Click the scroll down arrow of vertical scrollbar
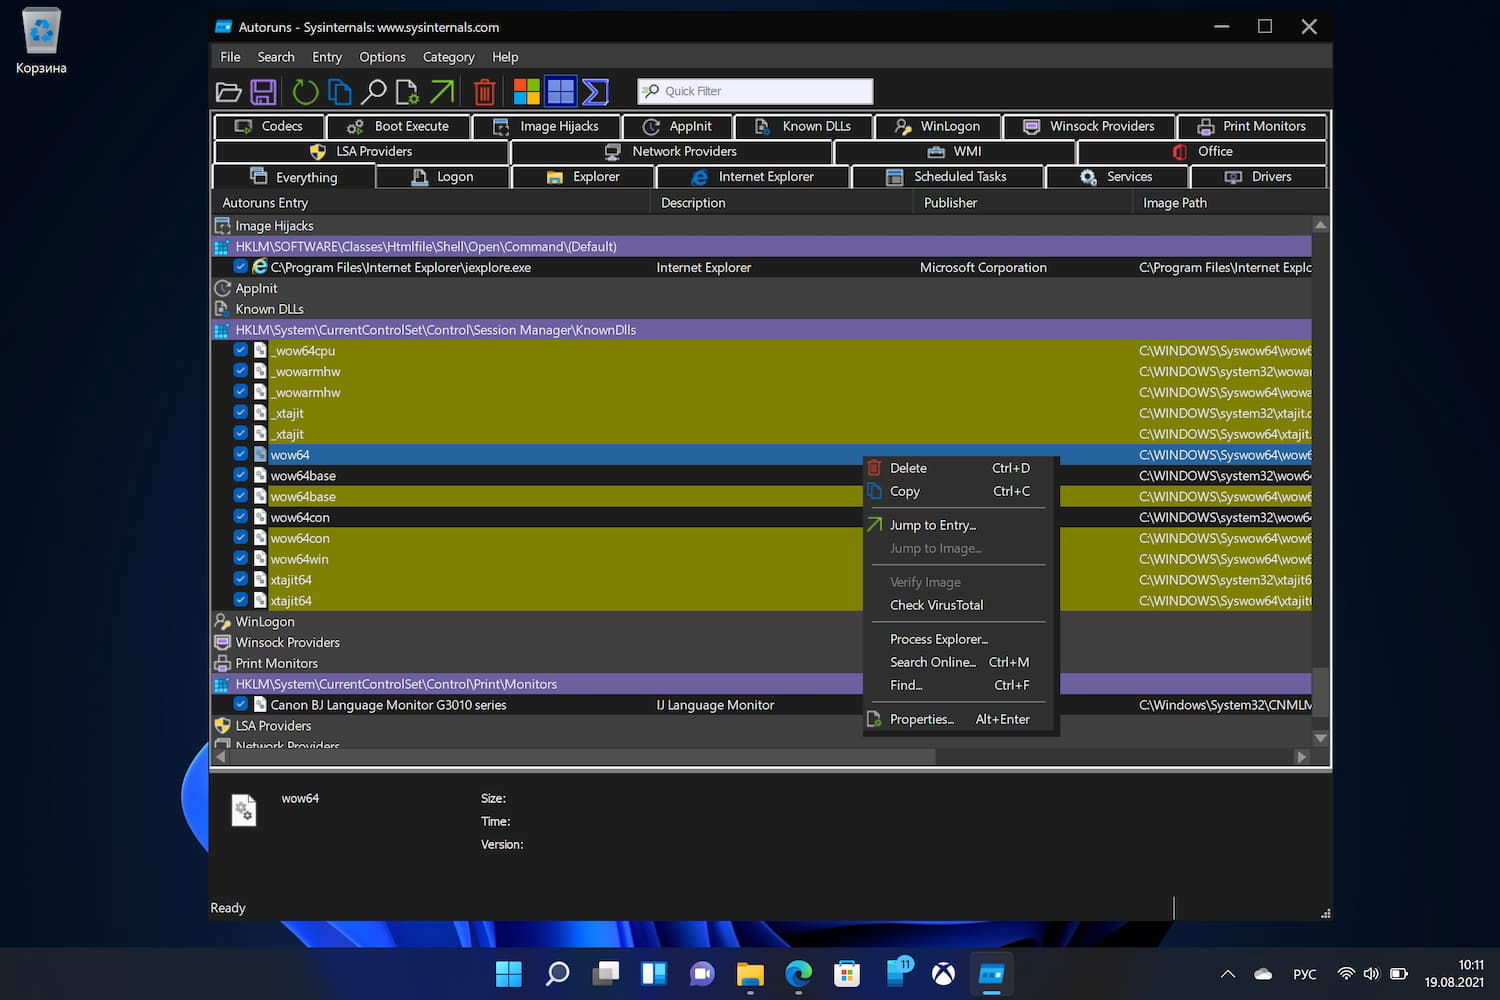 point(1320,738)
